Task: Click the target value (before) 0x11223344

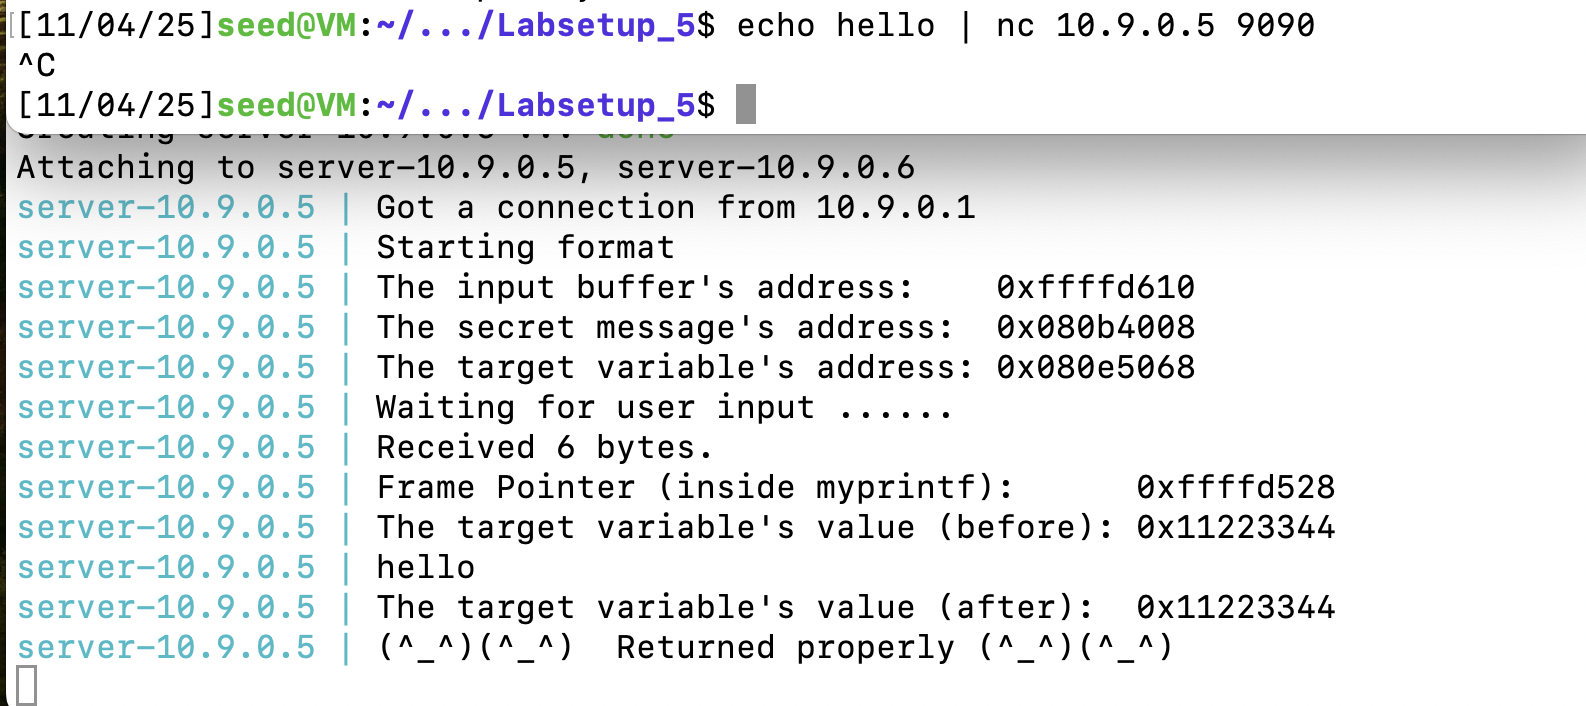Action: [x=1235, y=528]
